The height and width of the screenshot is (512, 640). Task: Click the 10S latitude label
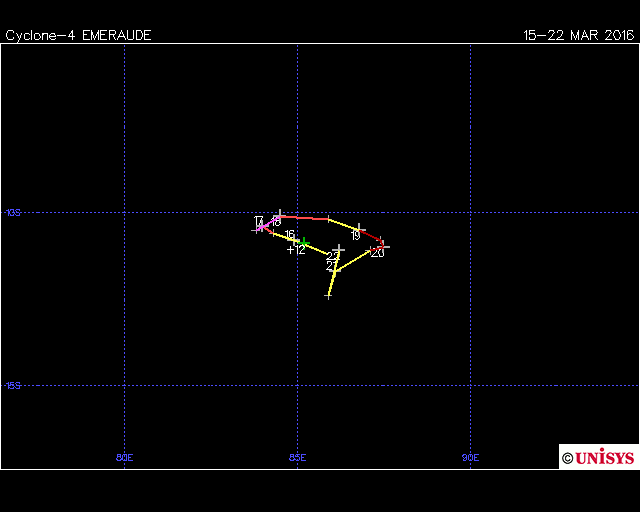[13, 212]
